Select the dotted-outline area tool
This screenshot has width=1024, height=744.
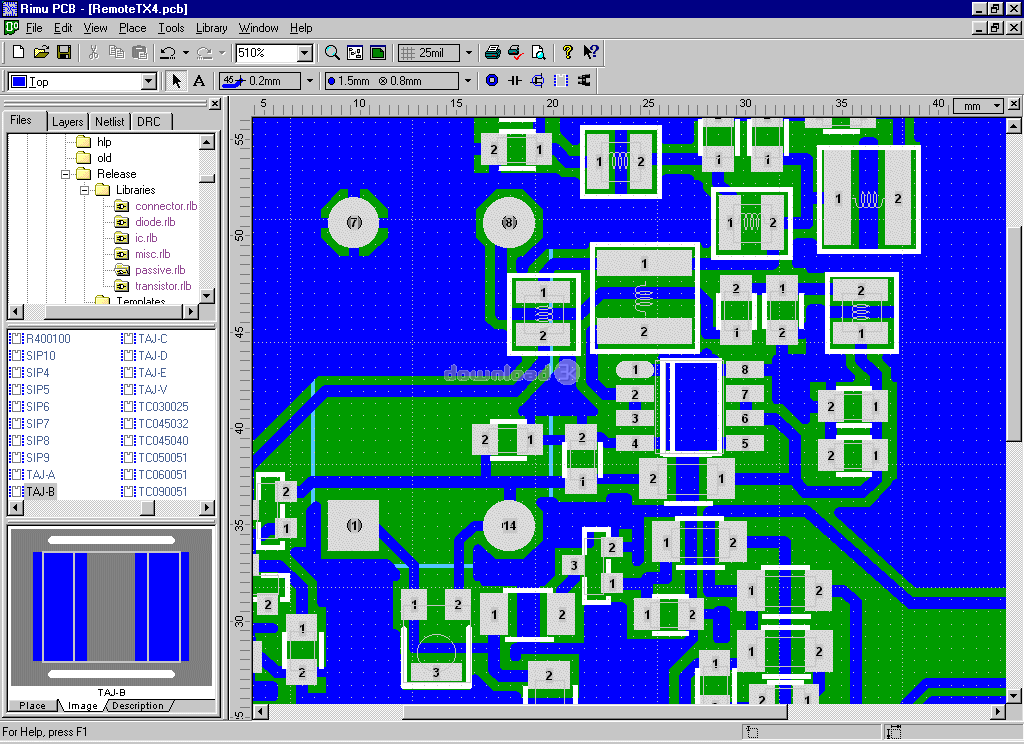pos(560,80)
